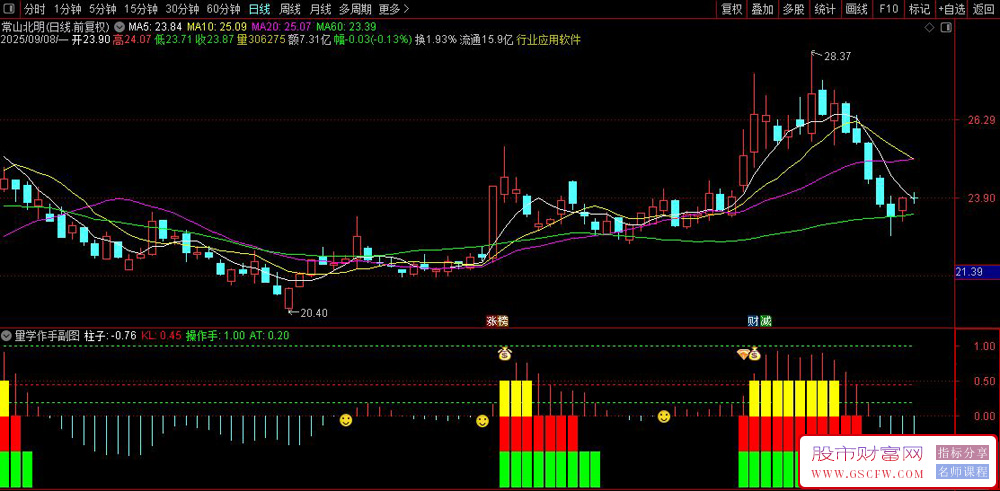Click the 操作手: 1.00 value

point(216,335)
